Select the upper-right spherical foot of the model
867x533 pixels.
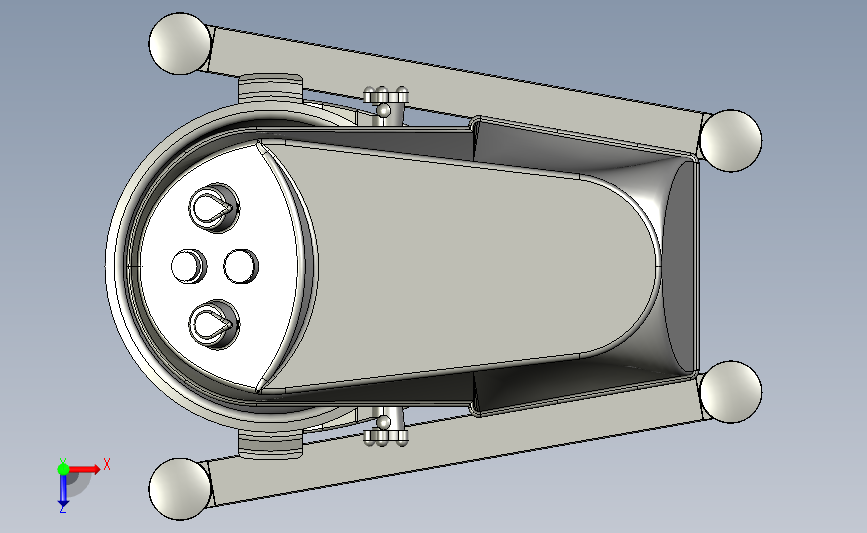point(730,140)
